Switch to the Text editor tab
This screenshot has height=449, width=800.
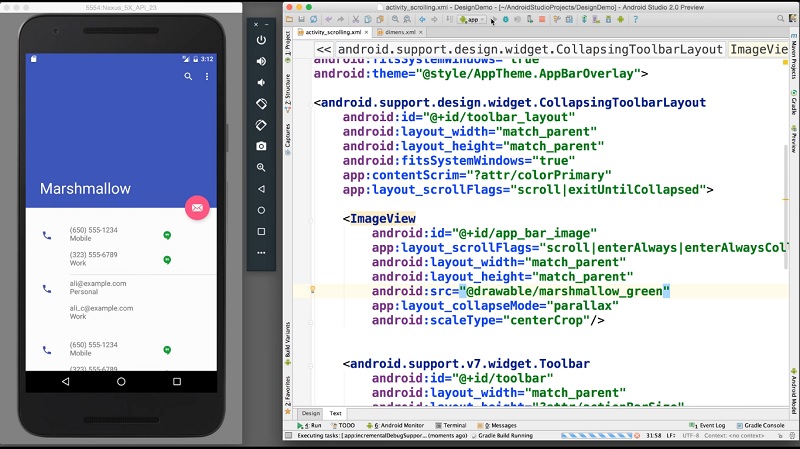(335, 413)
